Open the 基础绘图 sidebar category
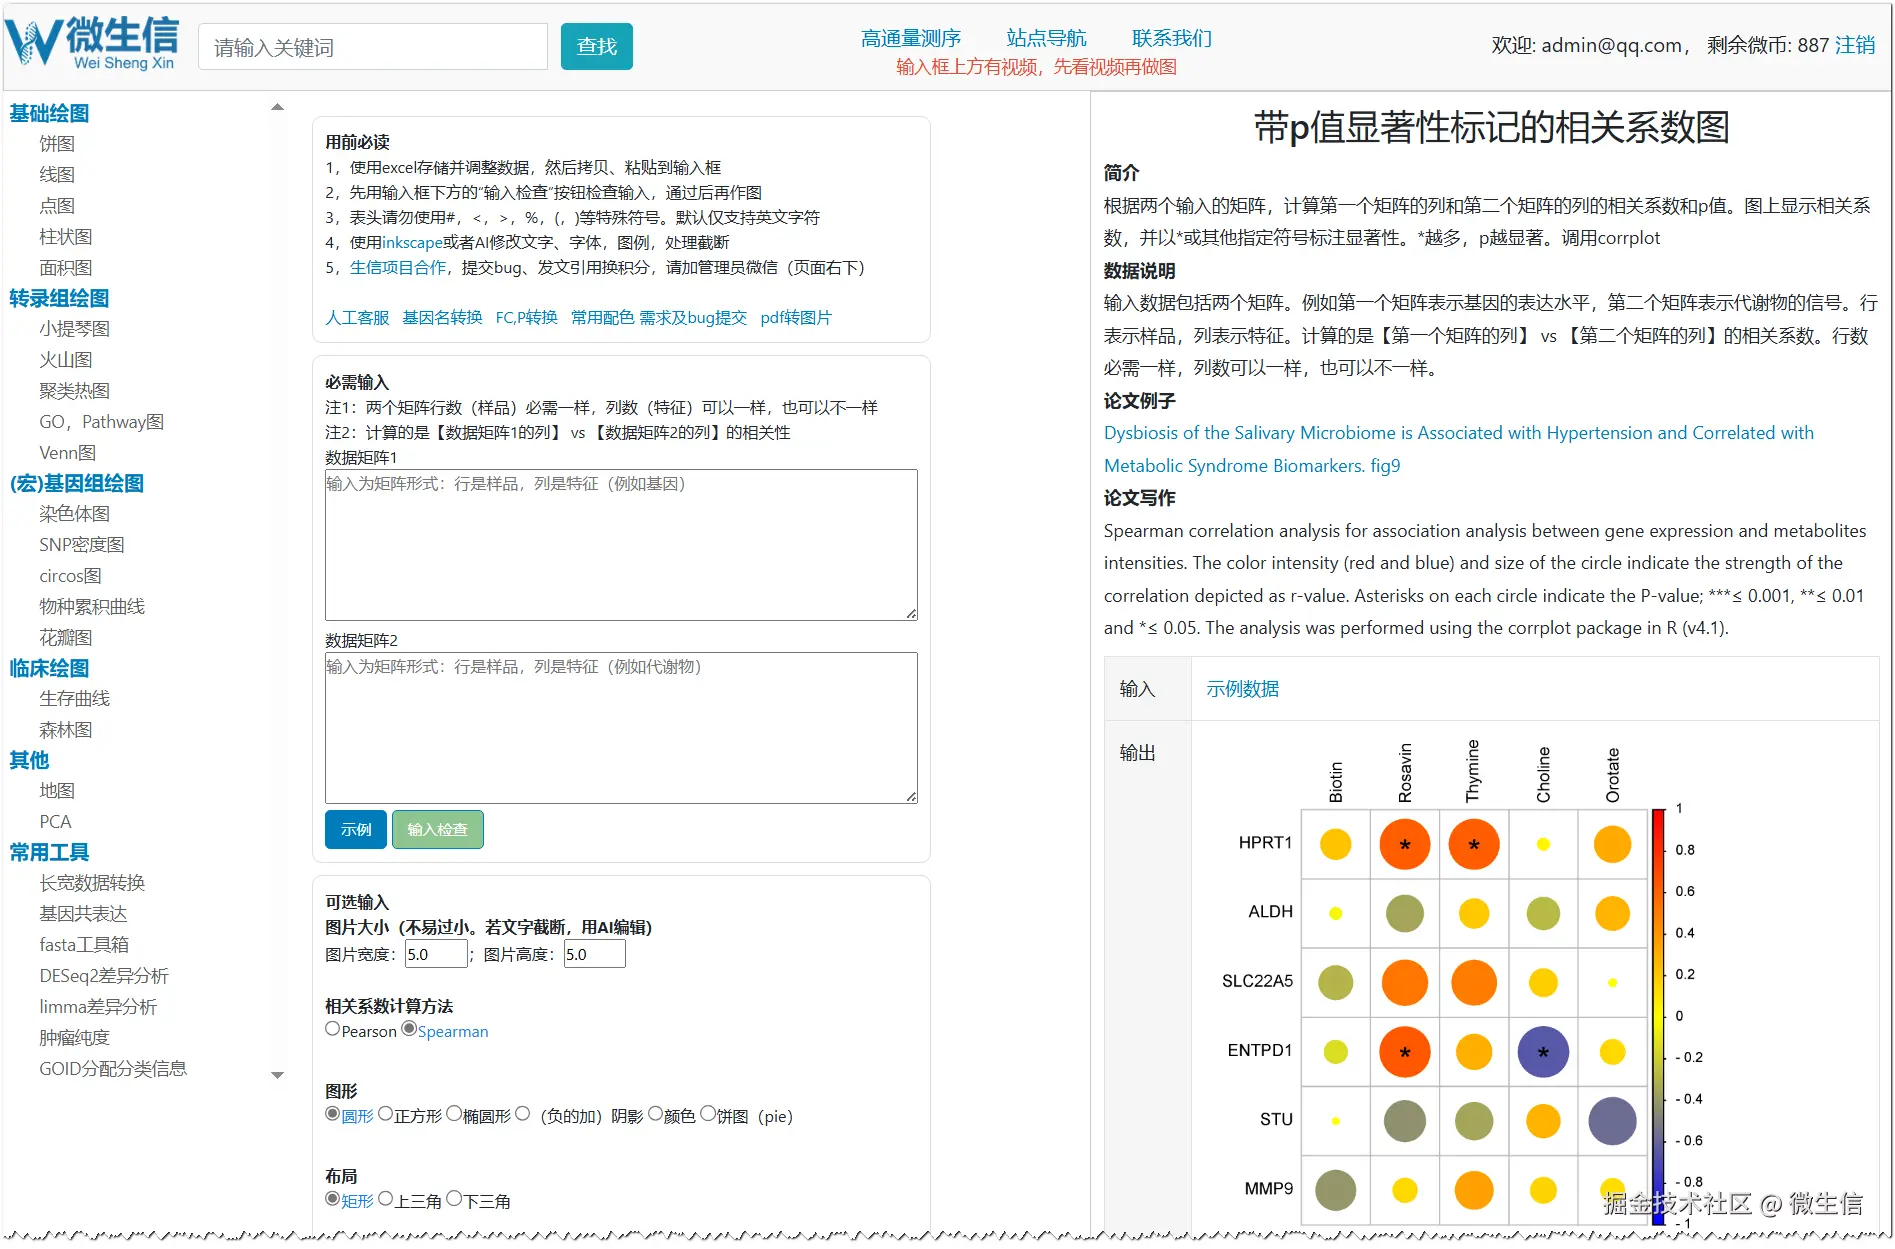1895x1249 pixels. pyautogui.click(x=49, y=113)
